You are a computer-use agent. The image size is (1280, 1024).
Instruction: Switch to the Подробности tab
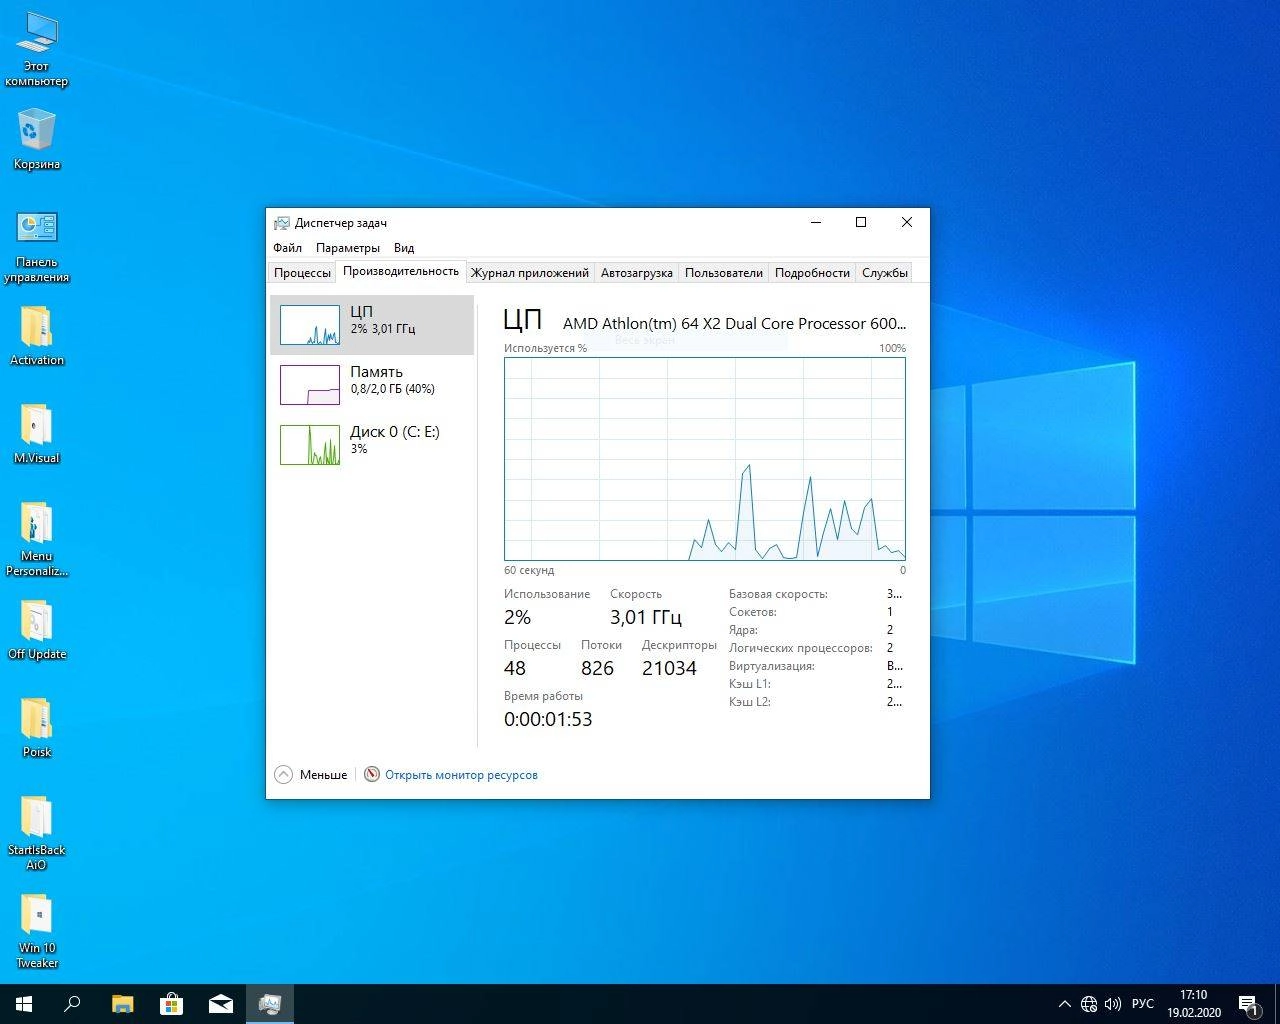point(812,273)
